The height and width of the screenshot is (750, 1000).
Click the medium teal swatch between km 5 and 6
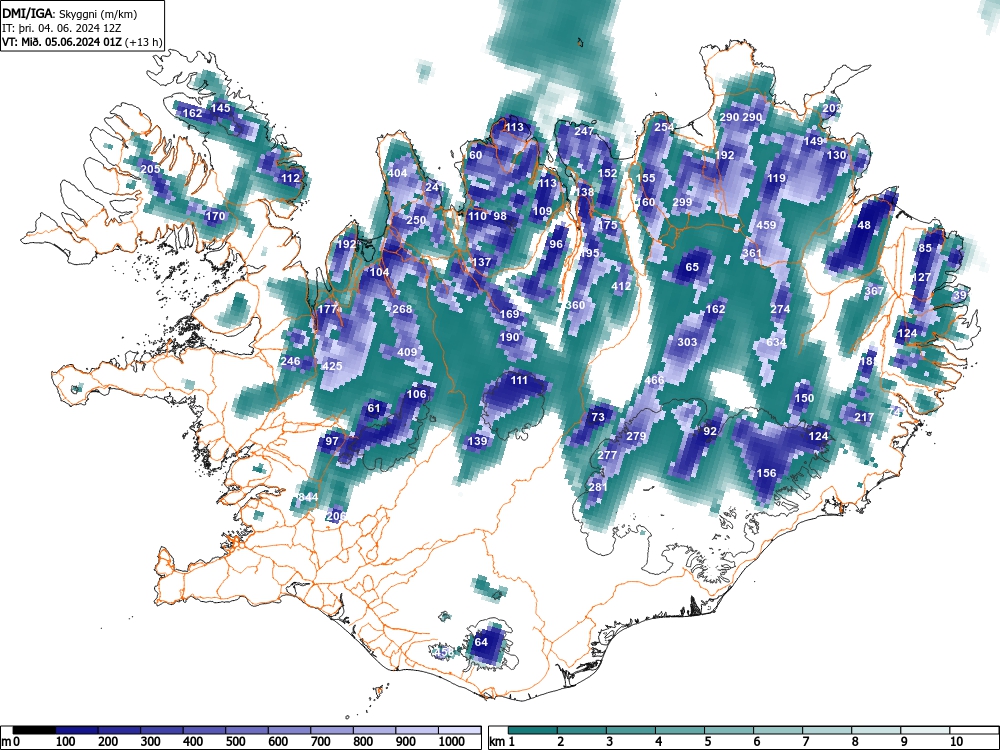(730, 730)
